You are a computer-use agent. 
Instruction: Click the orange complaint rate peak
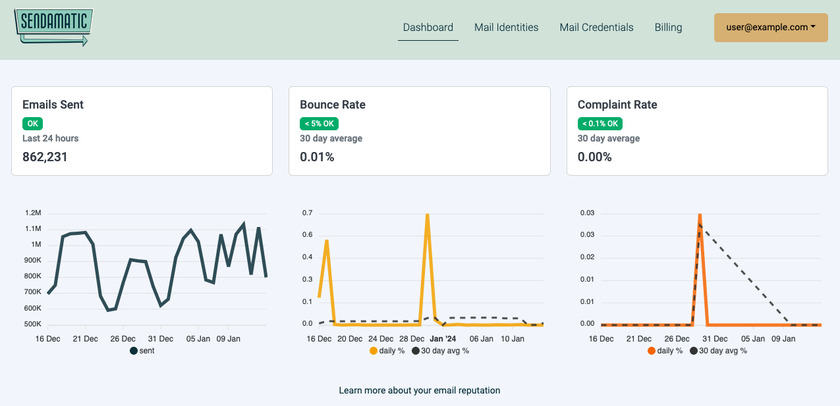[699, 216]
